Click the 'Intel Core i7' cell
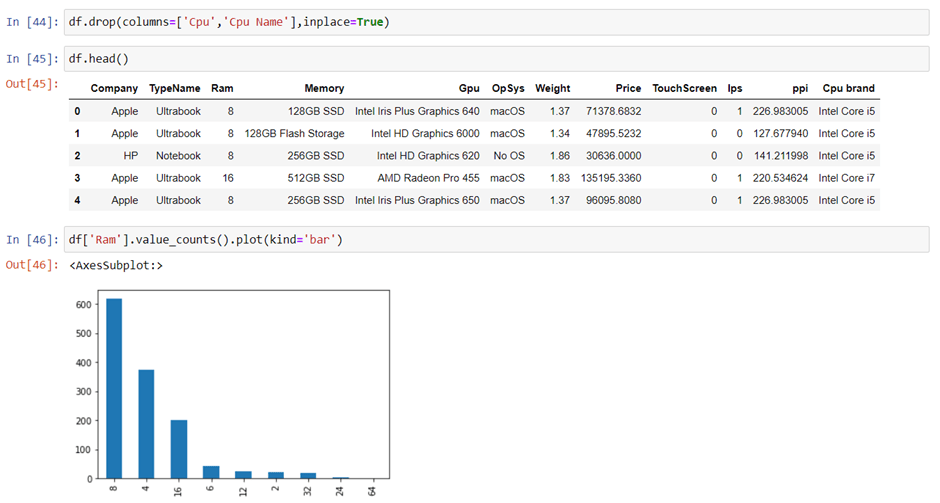The height and width of the screenshot is (503, 940). click(846, 178)
